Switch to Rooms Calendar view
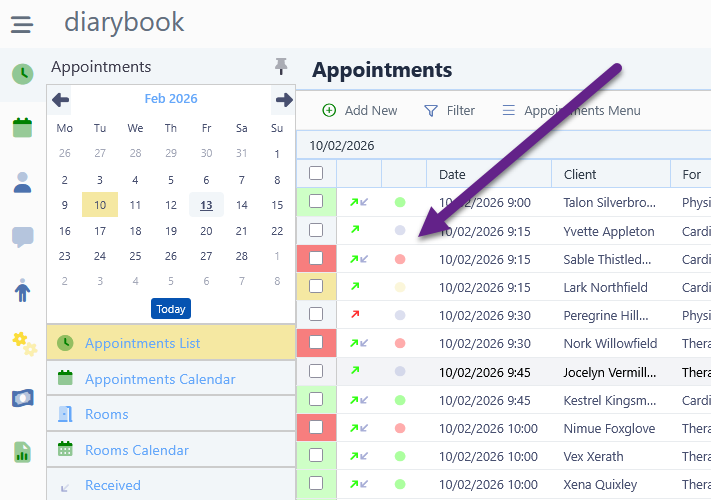The width and height of the screenshot is (711, 500). (137, 450)
